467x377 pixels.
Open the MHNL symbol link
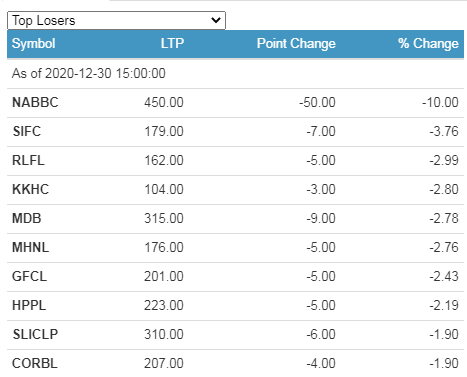coord(31,247)
